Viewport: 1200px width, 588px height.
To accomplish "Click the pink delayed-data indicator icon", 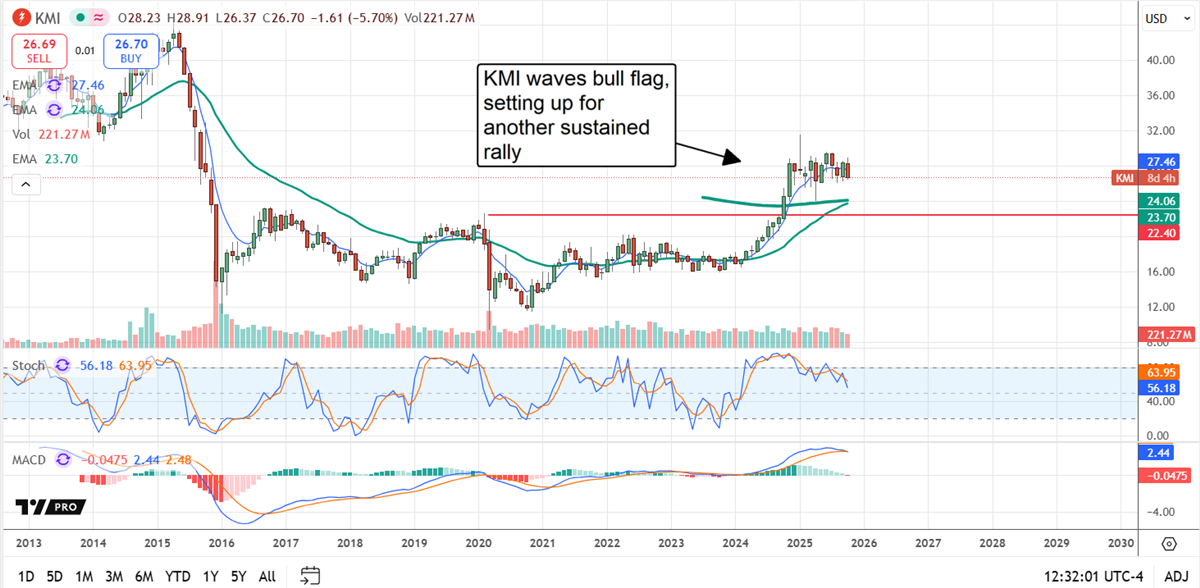I will (100, 16).
